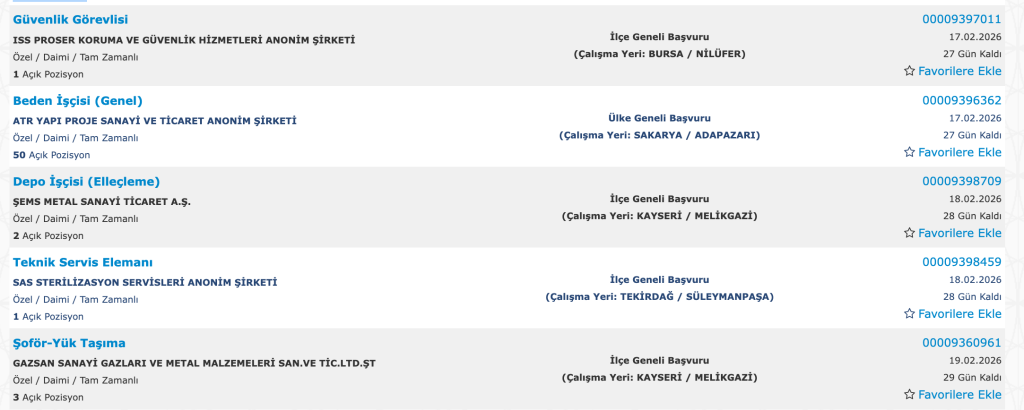Click star icon for Güvenlik Görevlisi listing
The image size is (1024, 410).
[909, 71]
